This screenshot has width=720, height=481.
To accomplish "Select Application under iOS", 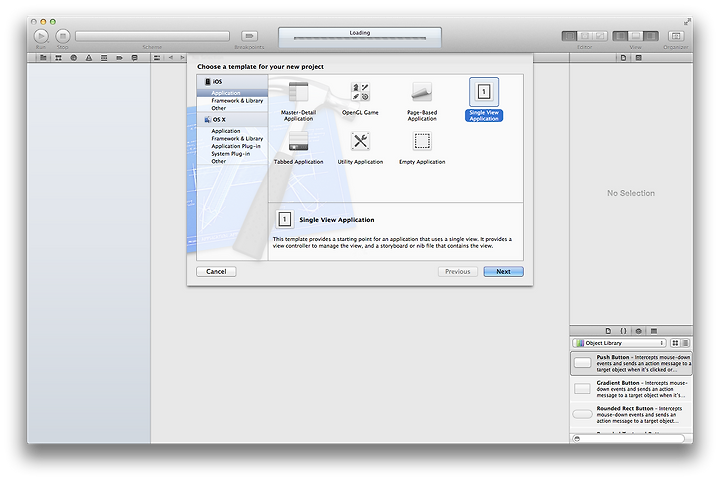I will pyautogui.click(x=232, y=93).
